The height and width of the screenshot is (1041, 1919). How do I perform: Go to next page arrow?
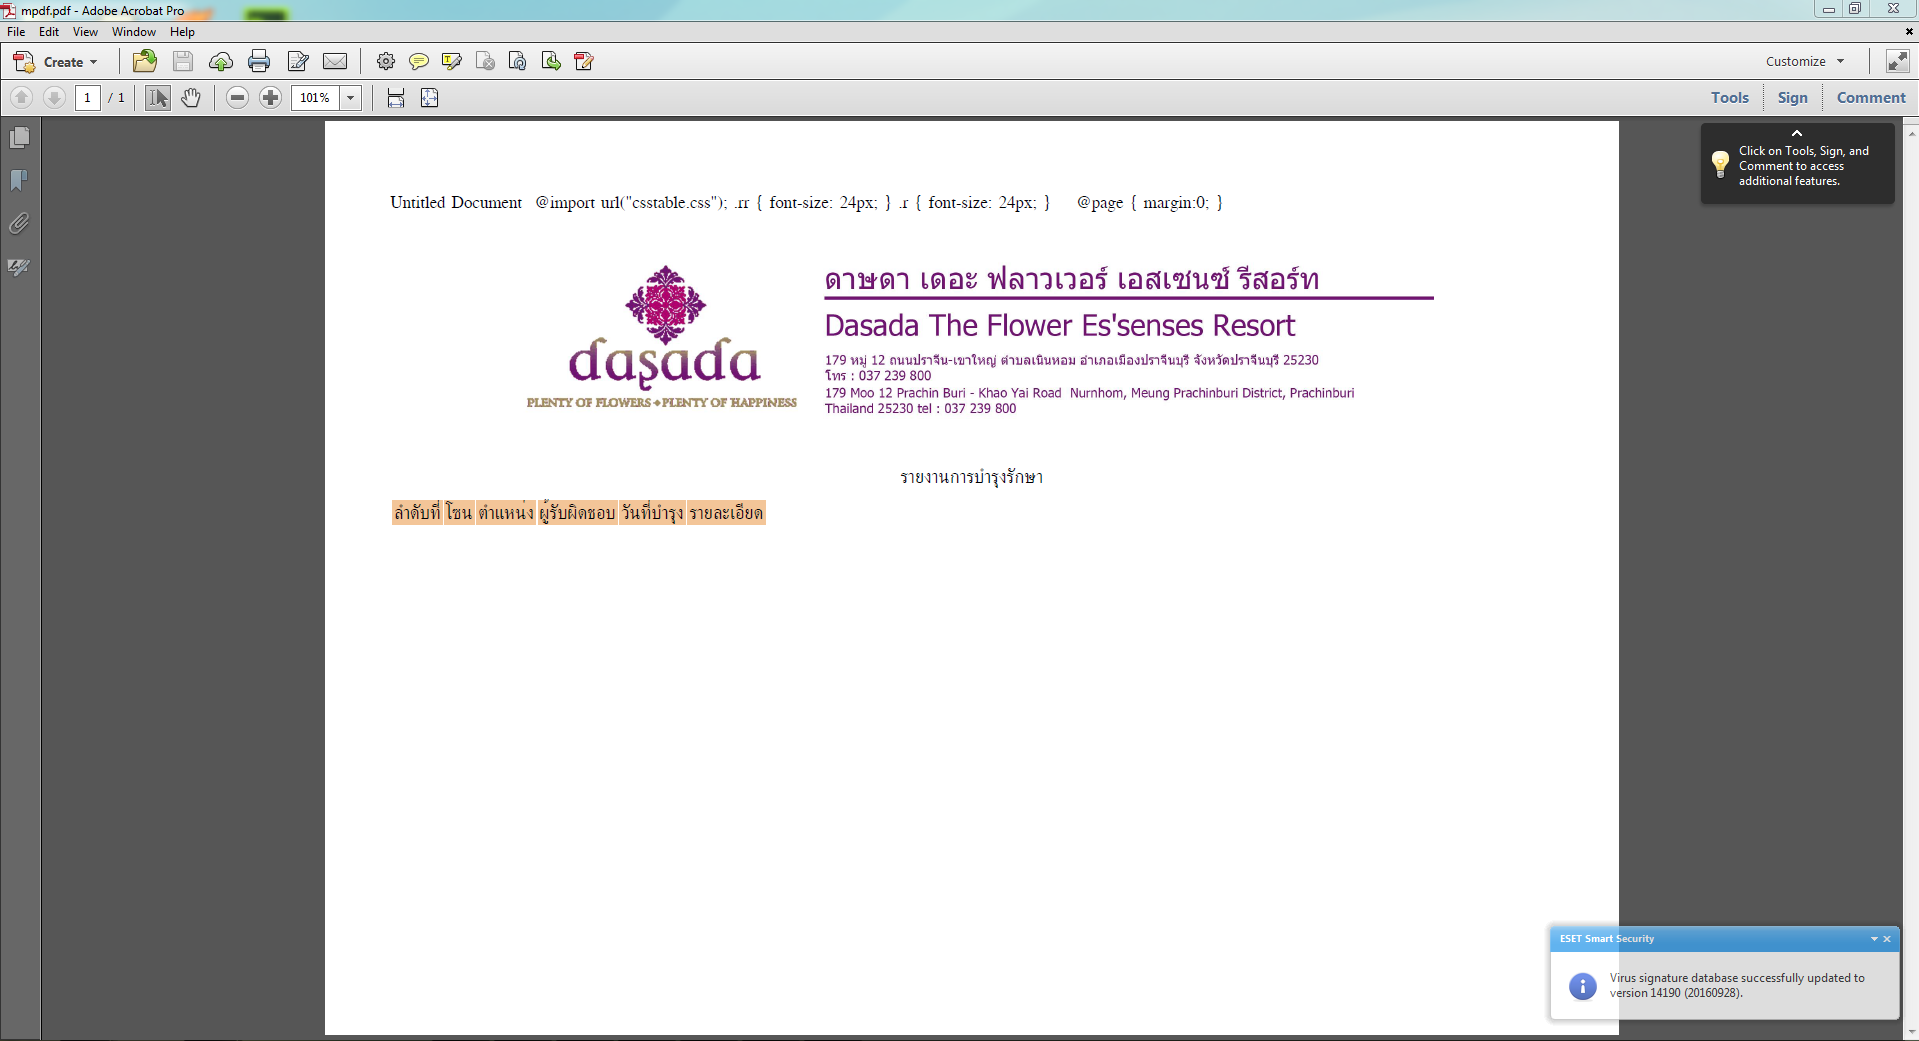pyautogui.click(x=55, y=98)
